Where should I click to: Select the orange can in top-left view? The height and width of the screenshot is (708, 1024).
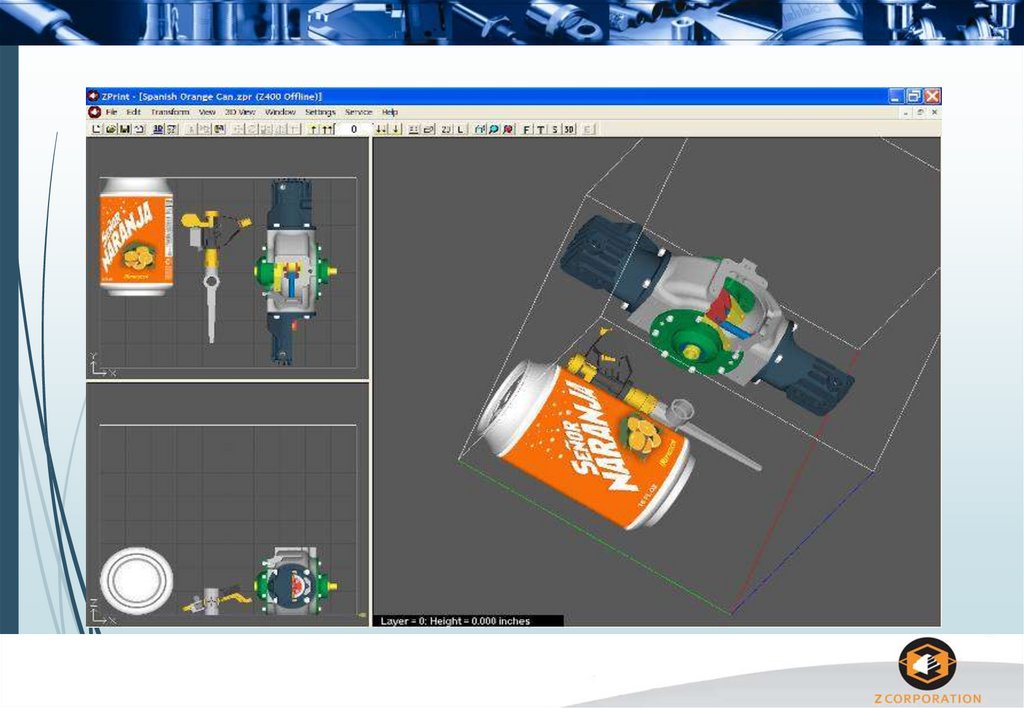pyautogui.click(x=137, y=237)
